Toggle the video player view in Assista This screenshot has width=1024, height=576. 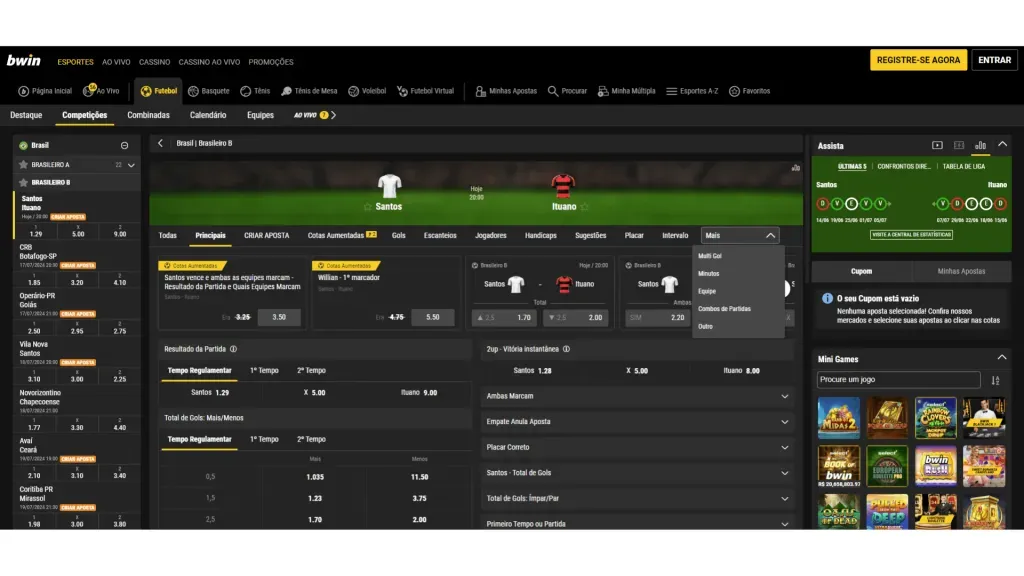(x=937, y=144)
